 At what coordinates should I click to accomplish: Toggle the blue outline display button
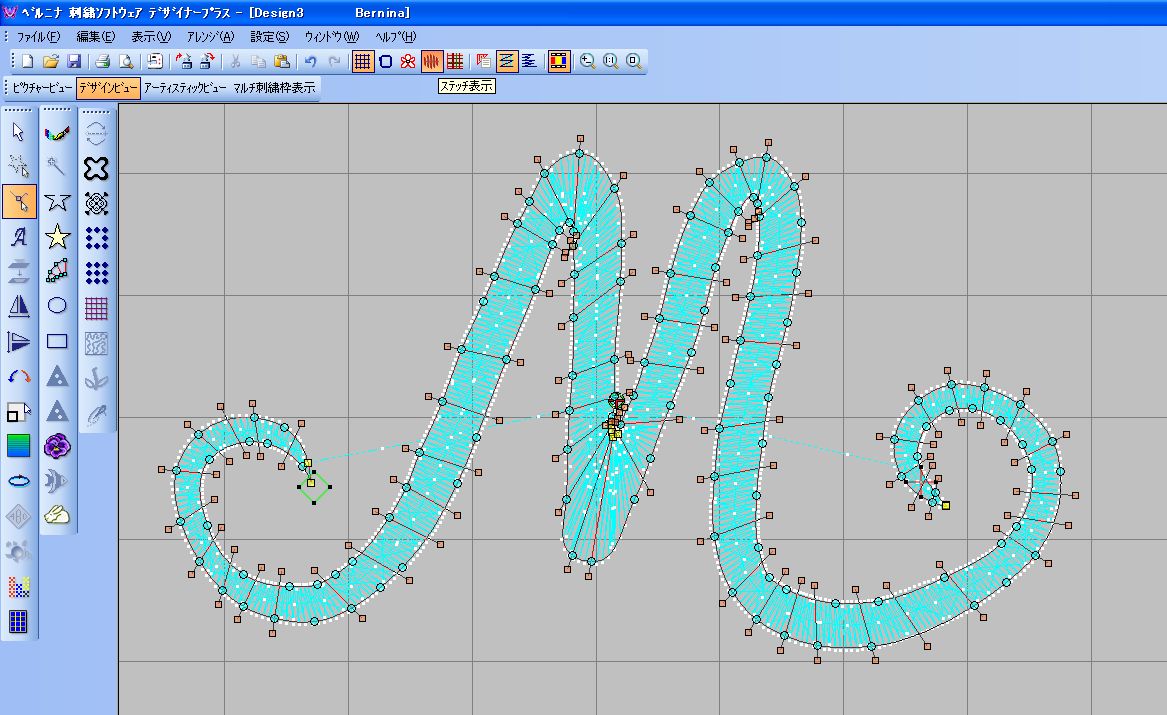pos(386,61)
